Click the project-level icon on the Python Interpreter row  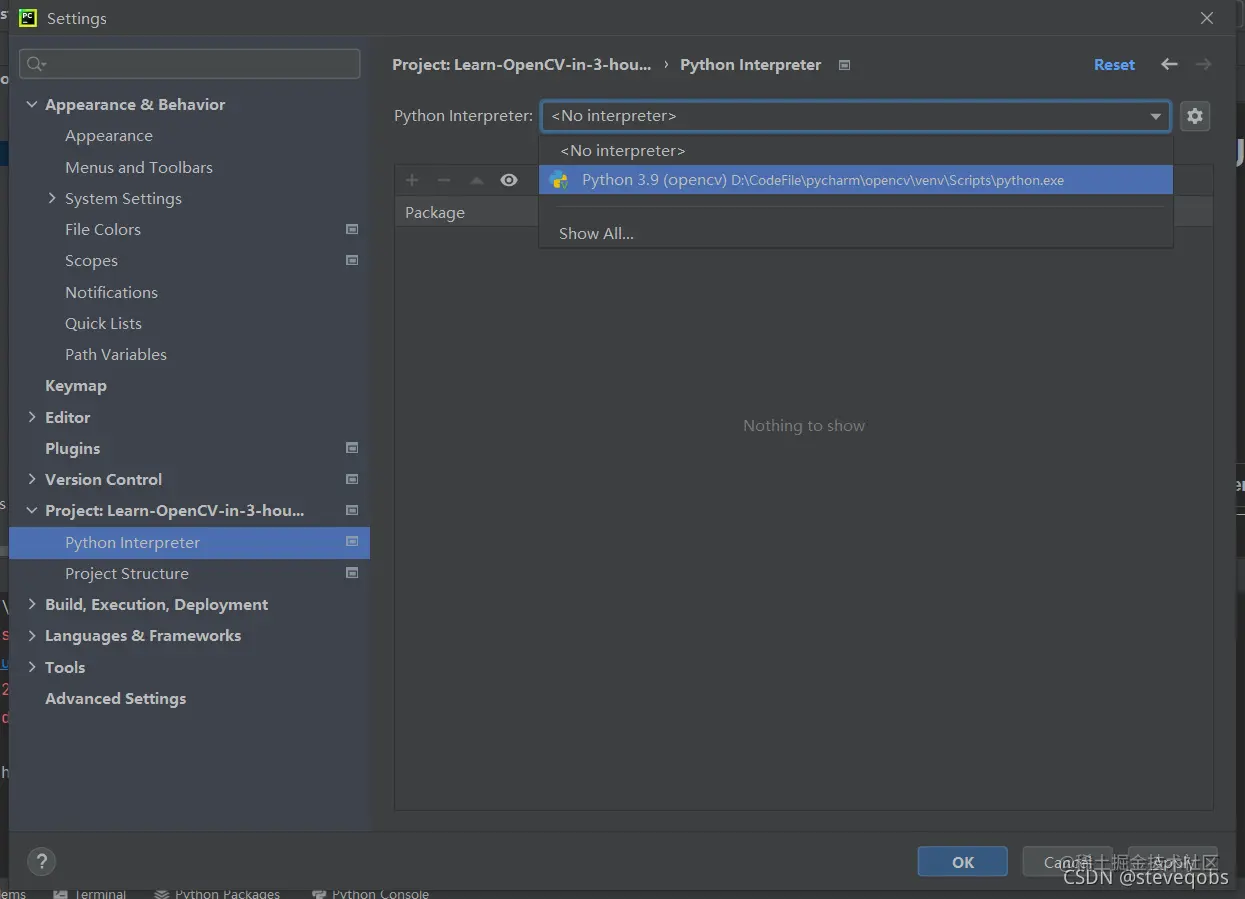coord(352,541)
